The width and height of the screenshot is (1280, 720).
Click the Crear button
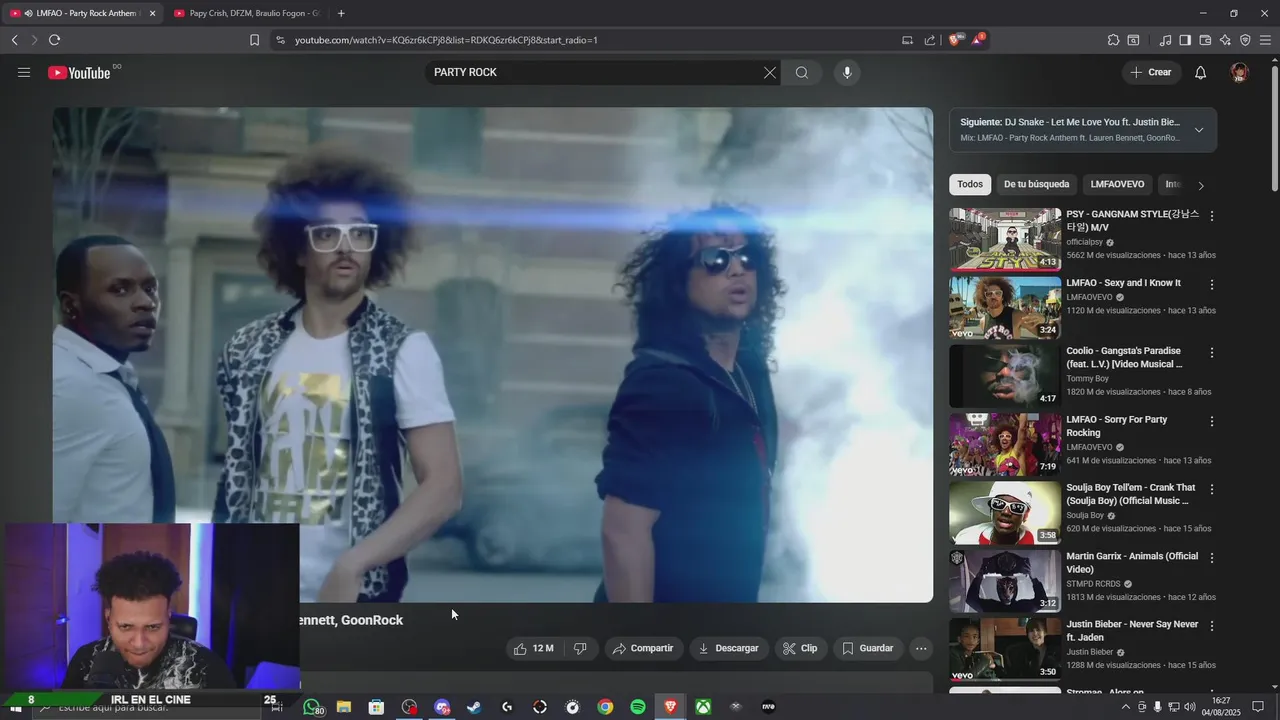(x=1151, y=72)
